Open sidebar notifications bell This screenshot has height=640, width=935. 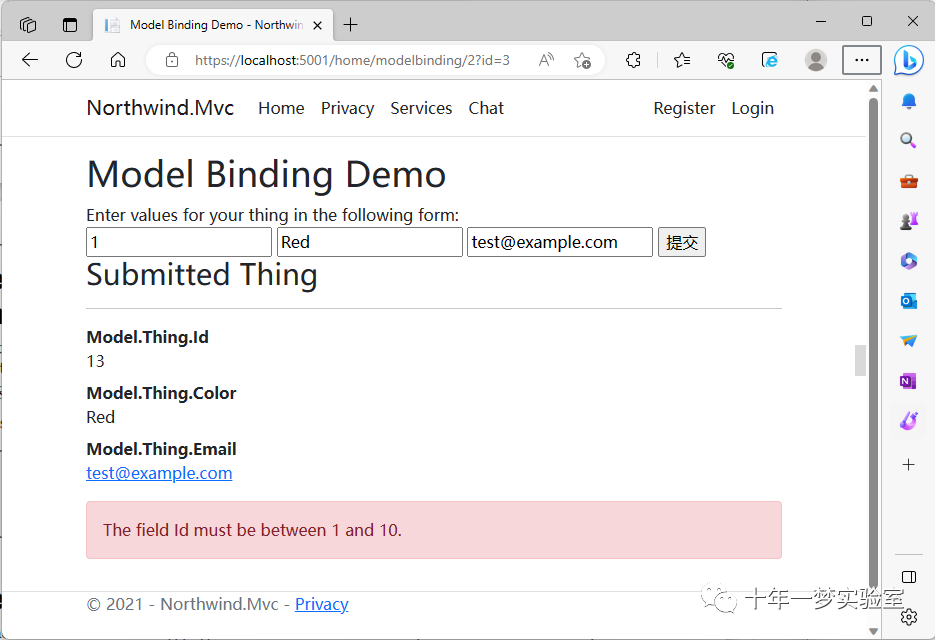point(908,101)
